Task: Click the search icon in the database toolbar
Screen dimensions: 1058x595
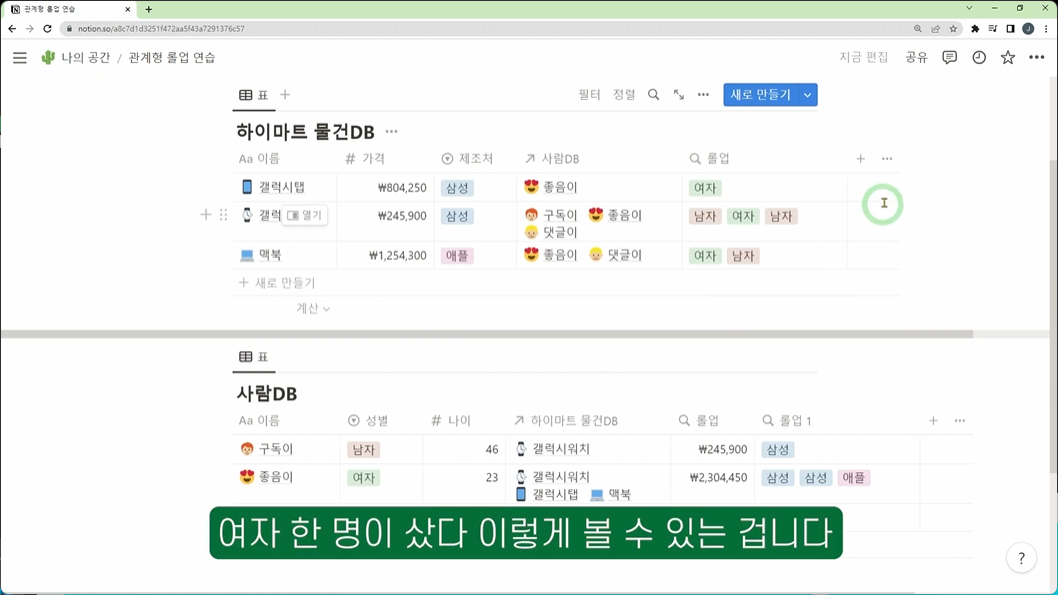Action: 653,95
